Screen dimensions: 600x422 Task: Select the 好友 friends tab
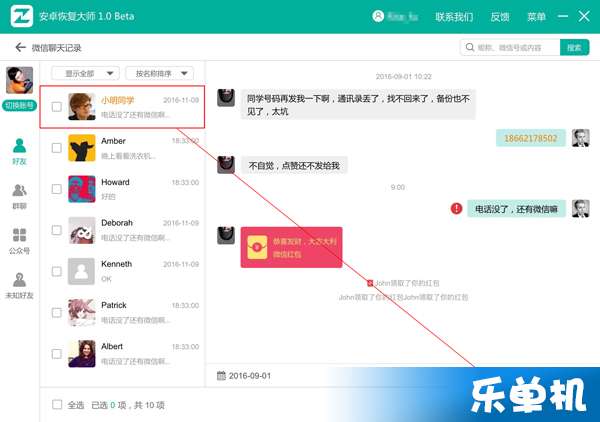click(19, 152)
